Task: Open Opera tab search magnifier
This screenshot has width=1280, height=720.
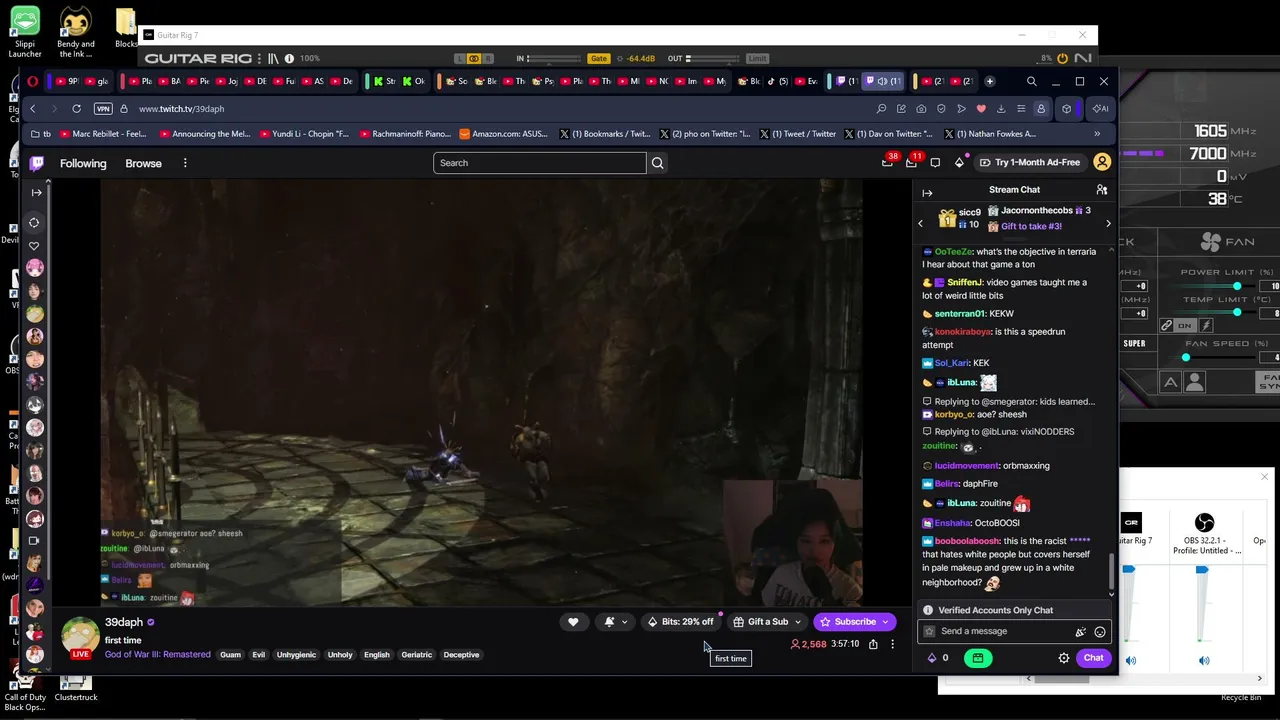Action: [1031, 81]
